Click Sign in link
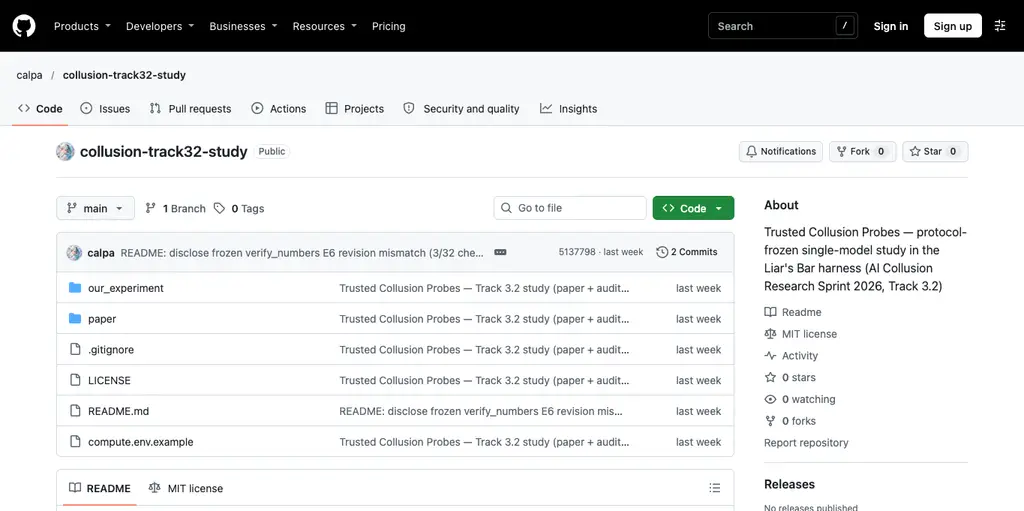This screenshot has width=1024, height=511. 891,26
